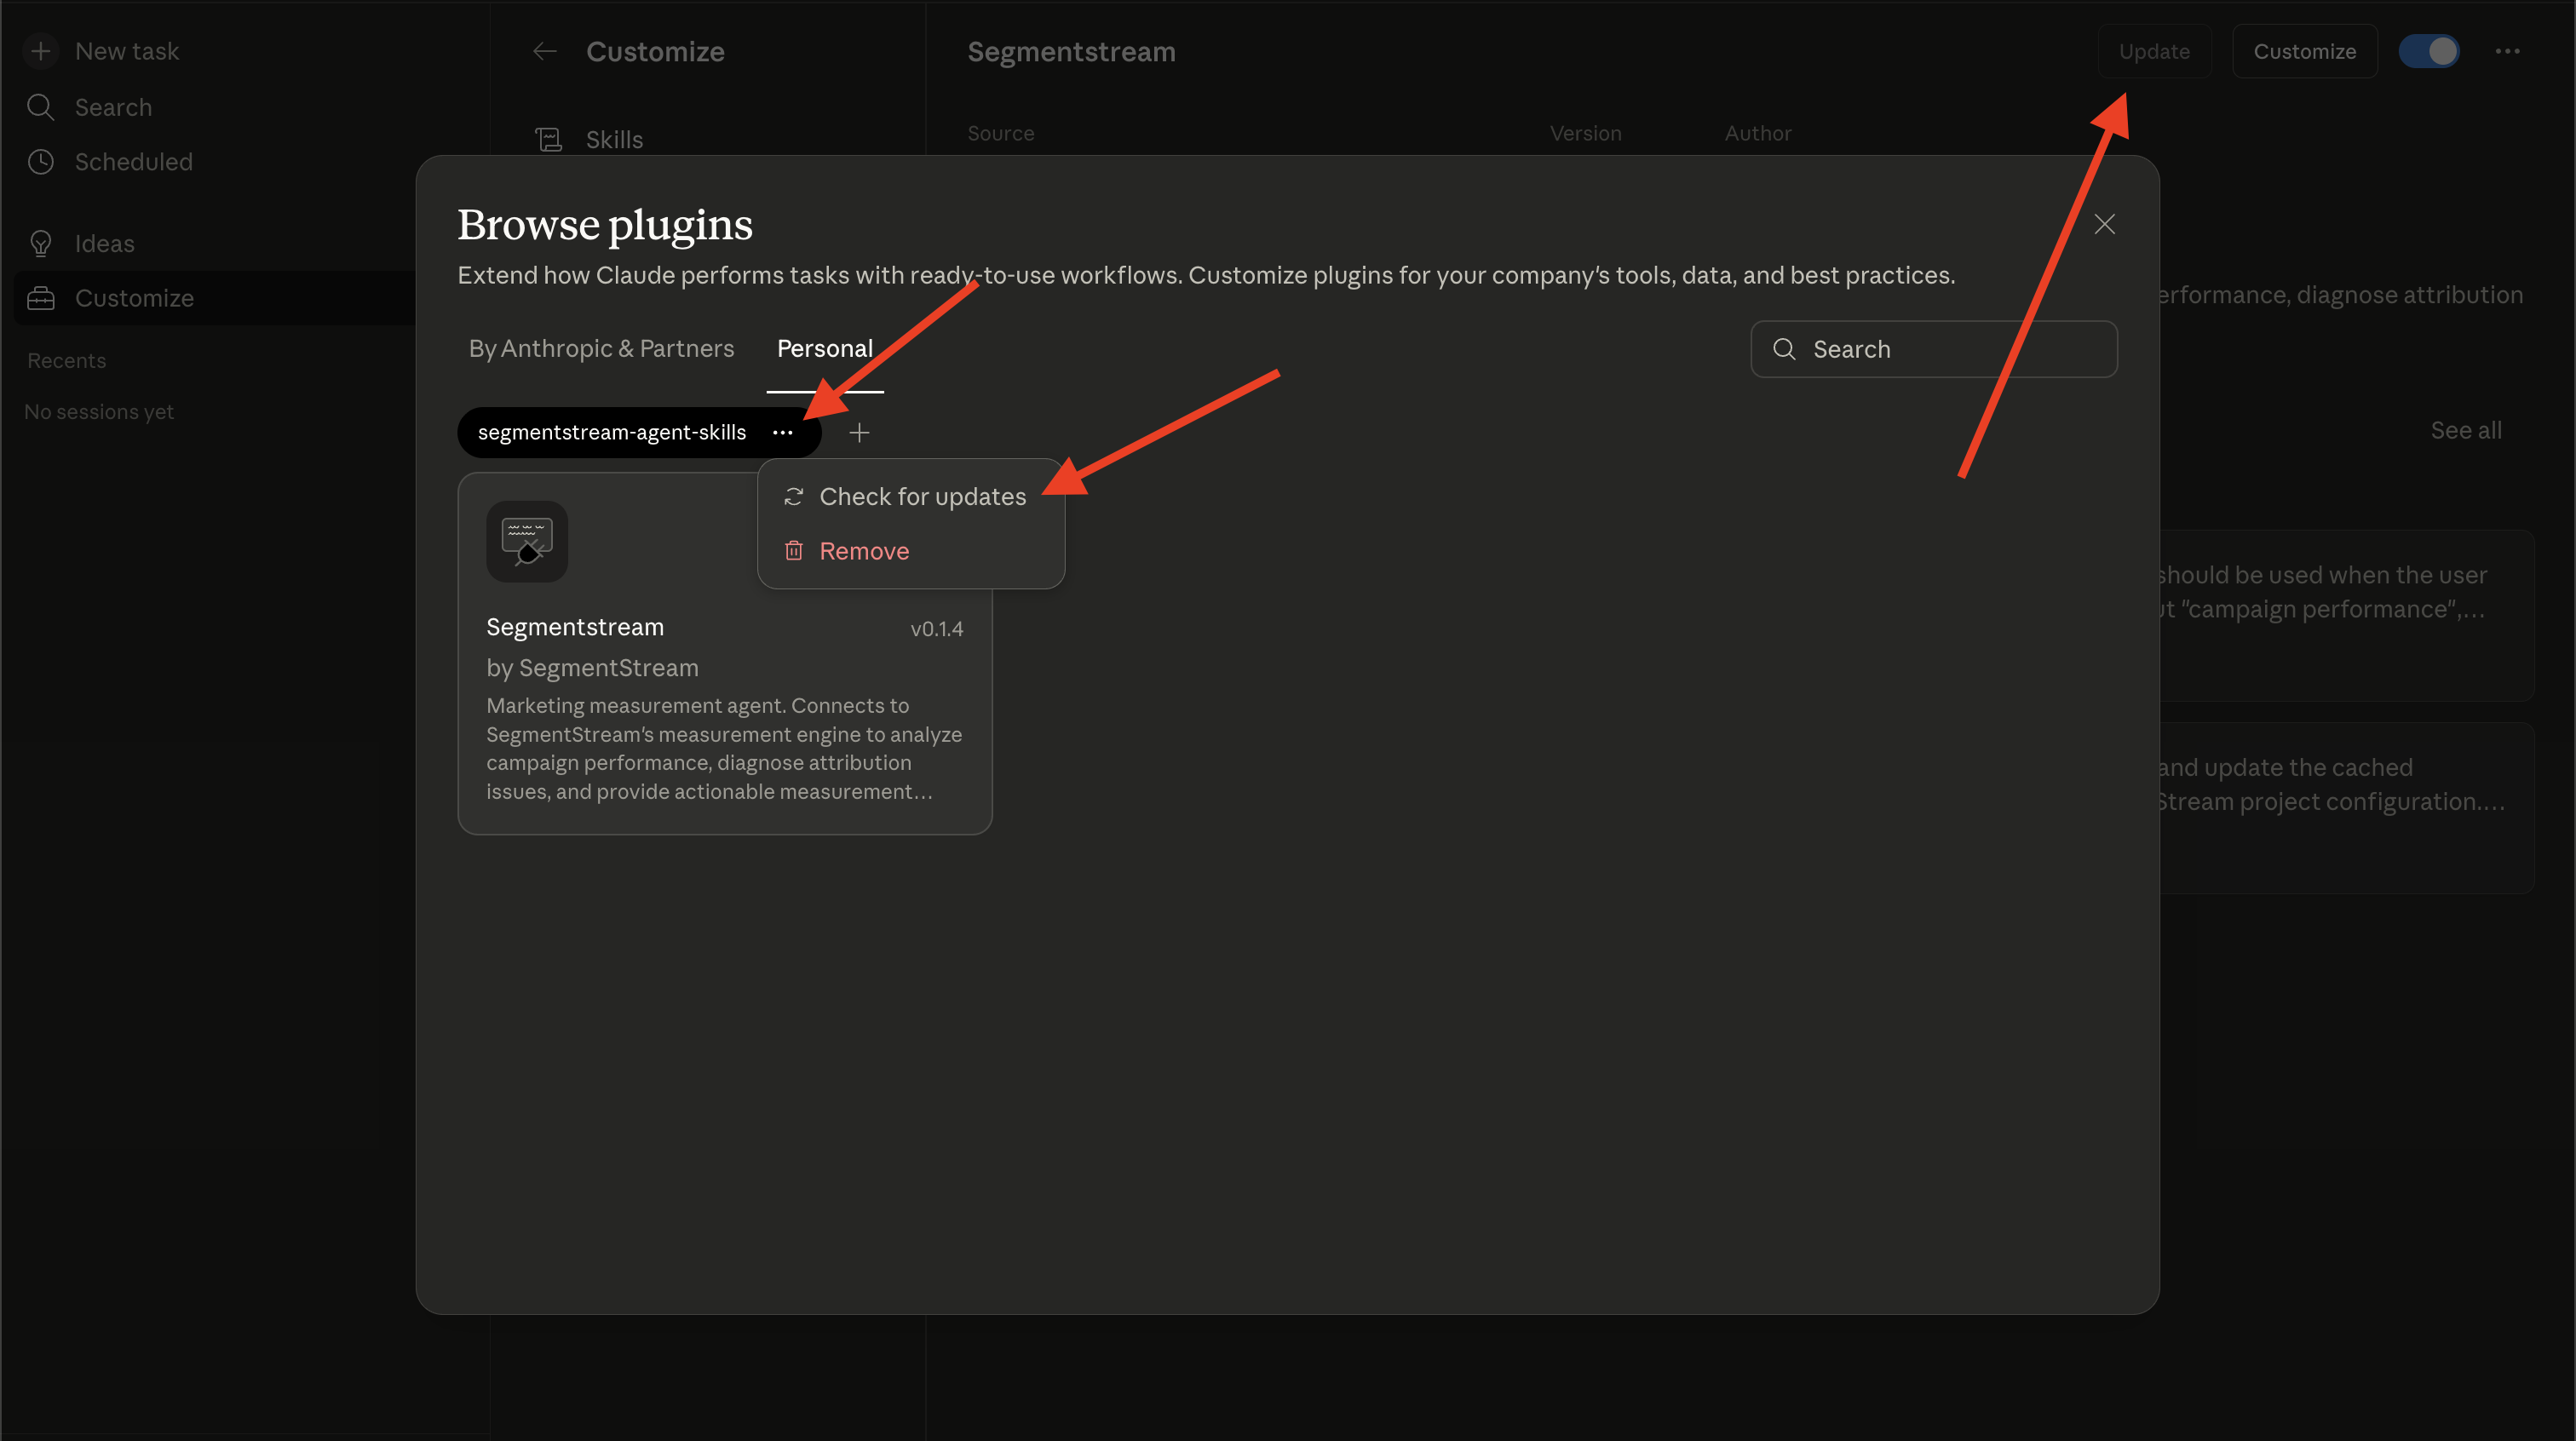The width and height of the screenshot is (2576, 1441).
Task: Open the segmentstream-agent-skills overflow menu
Action: (x=783, y=432)
